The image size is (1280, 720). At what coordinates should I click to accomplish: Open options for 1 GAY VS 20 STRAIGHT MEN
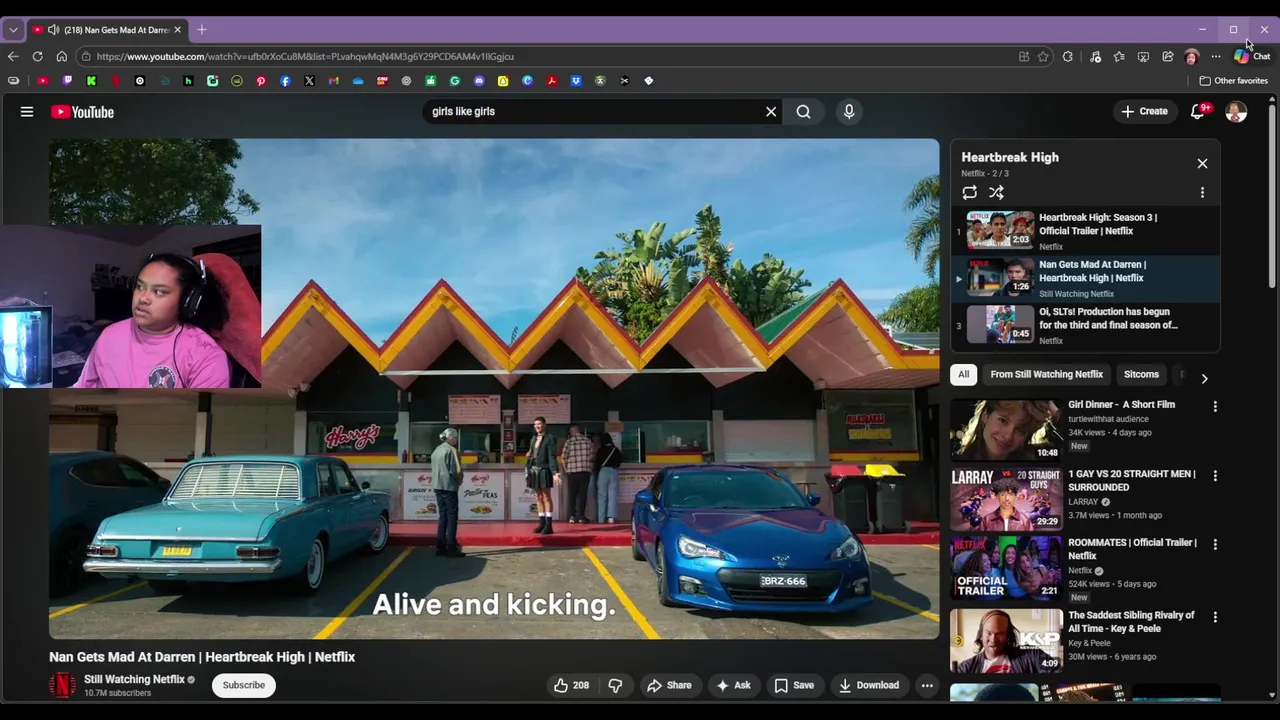click(x=1215, y=476)
